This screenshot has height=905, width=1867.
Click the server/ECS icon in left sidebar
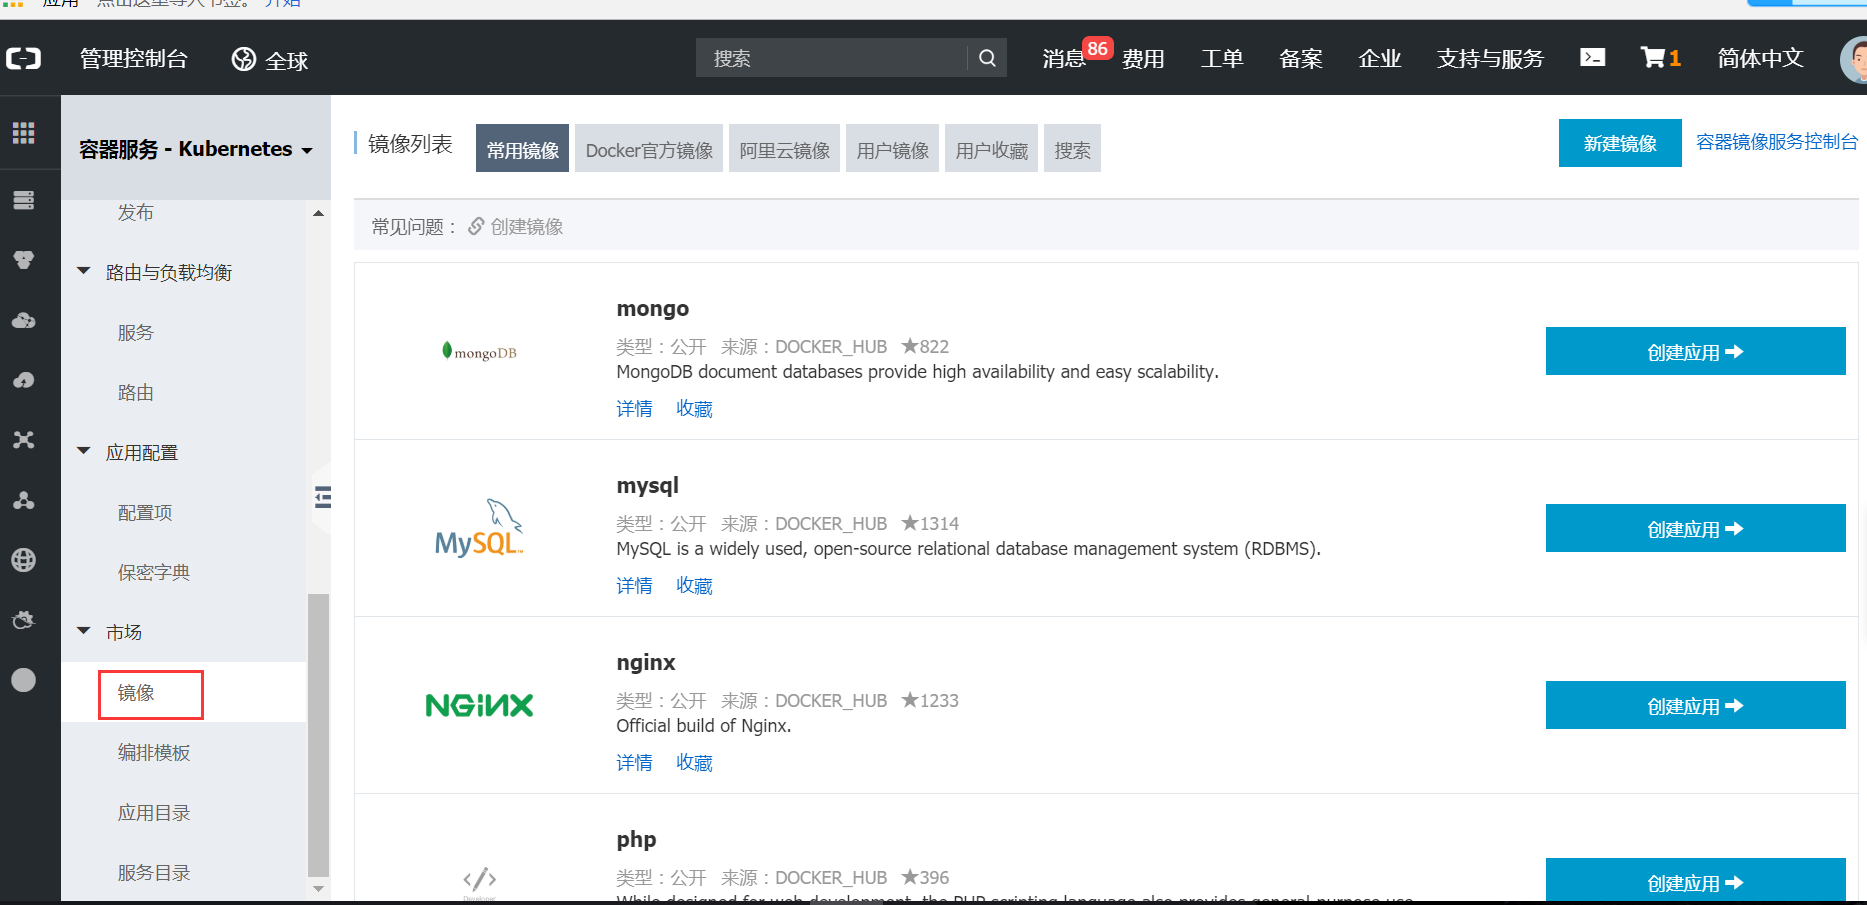tap(24, 199)
